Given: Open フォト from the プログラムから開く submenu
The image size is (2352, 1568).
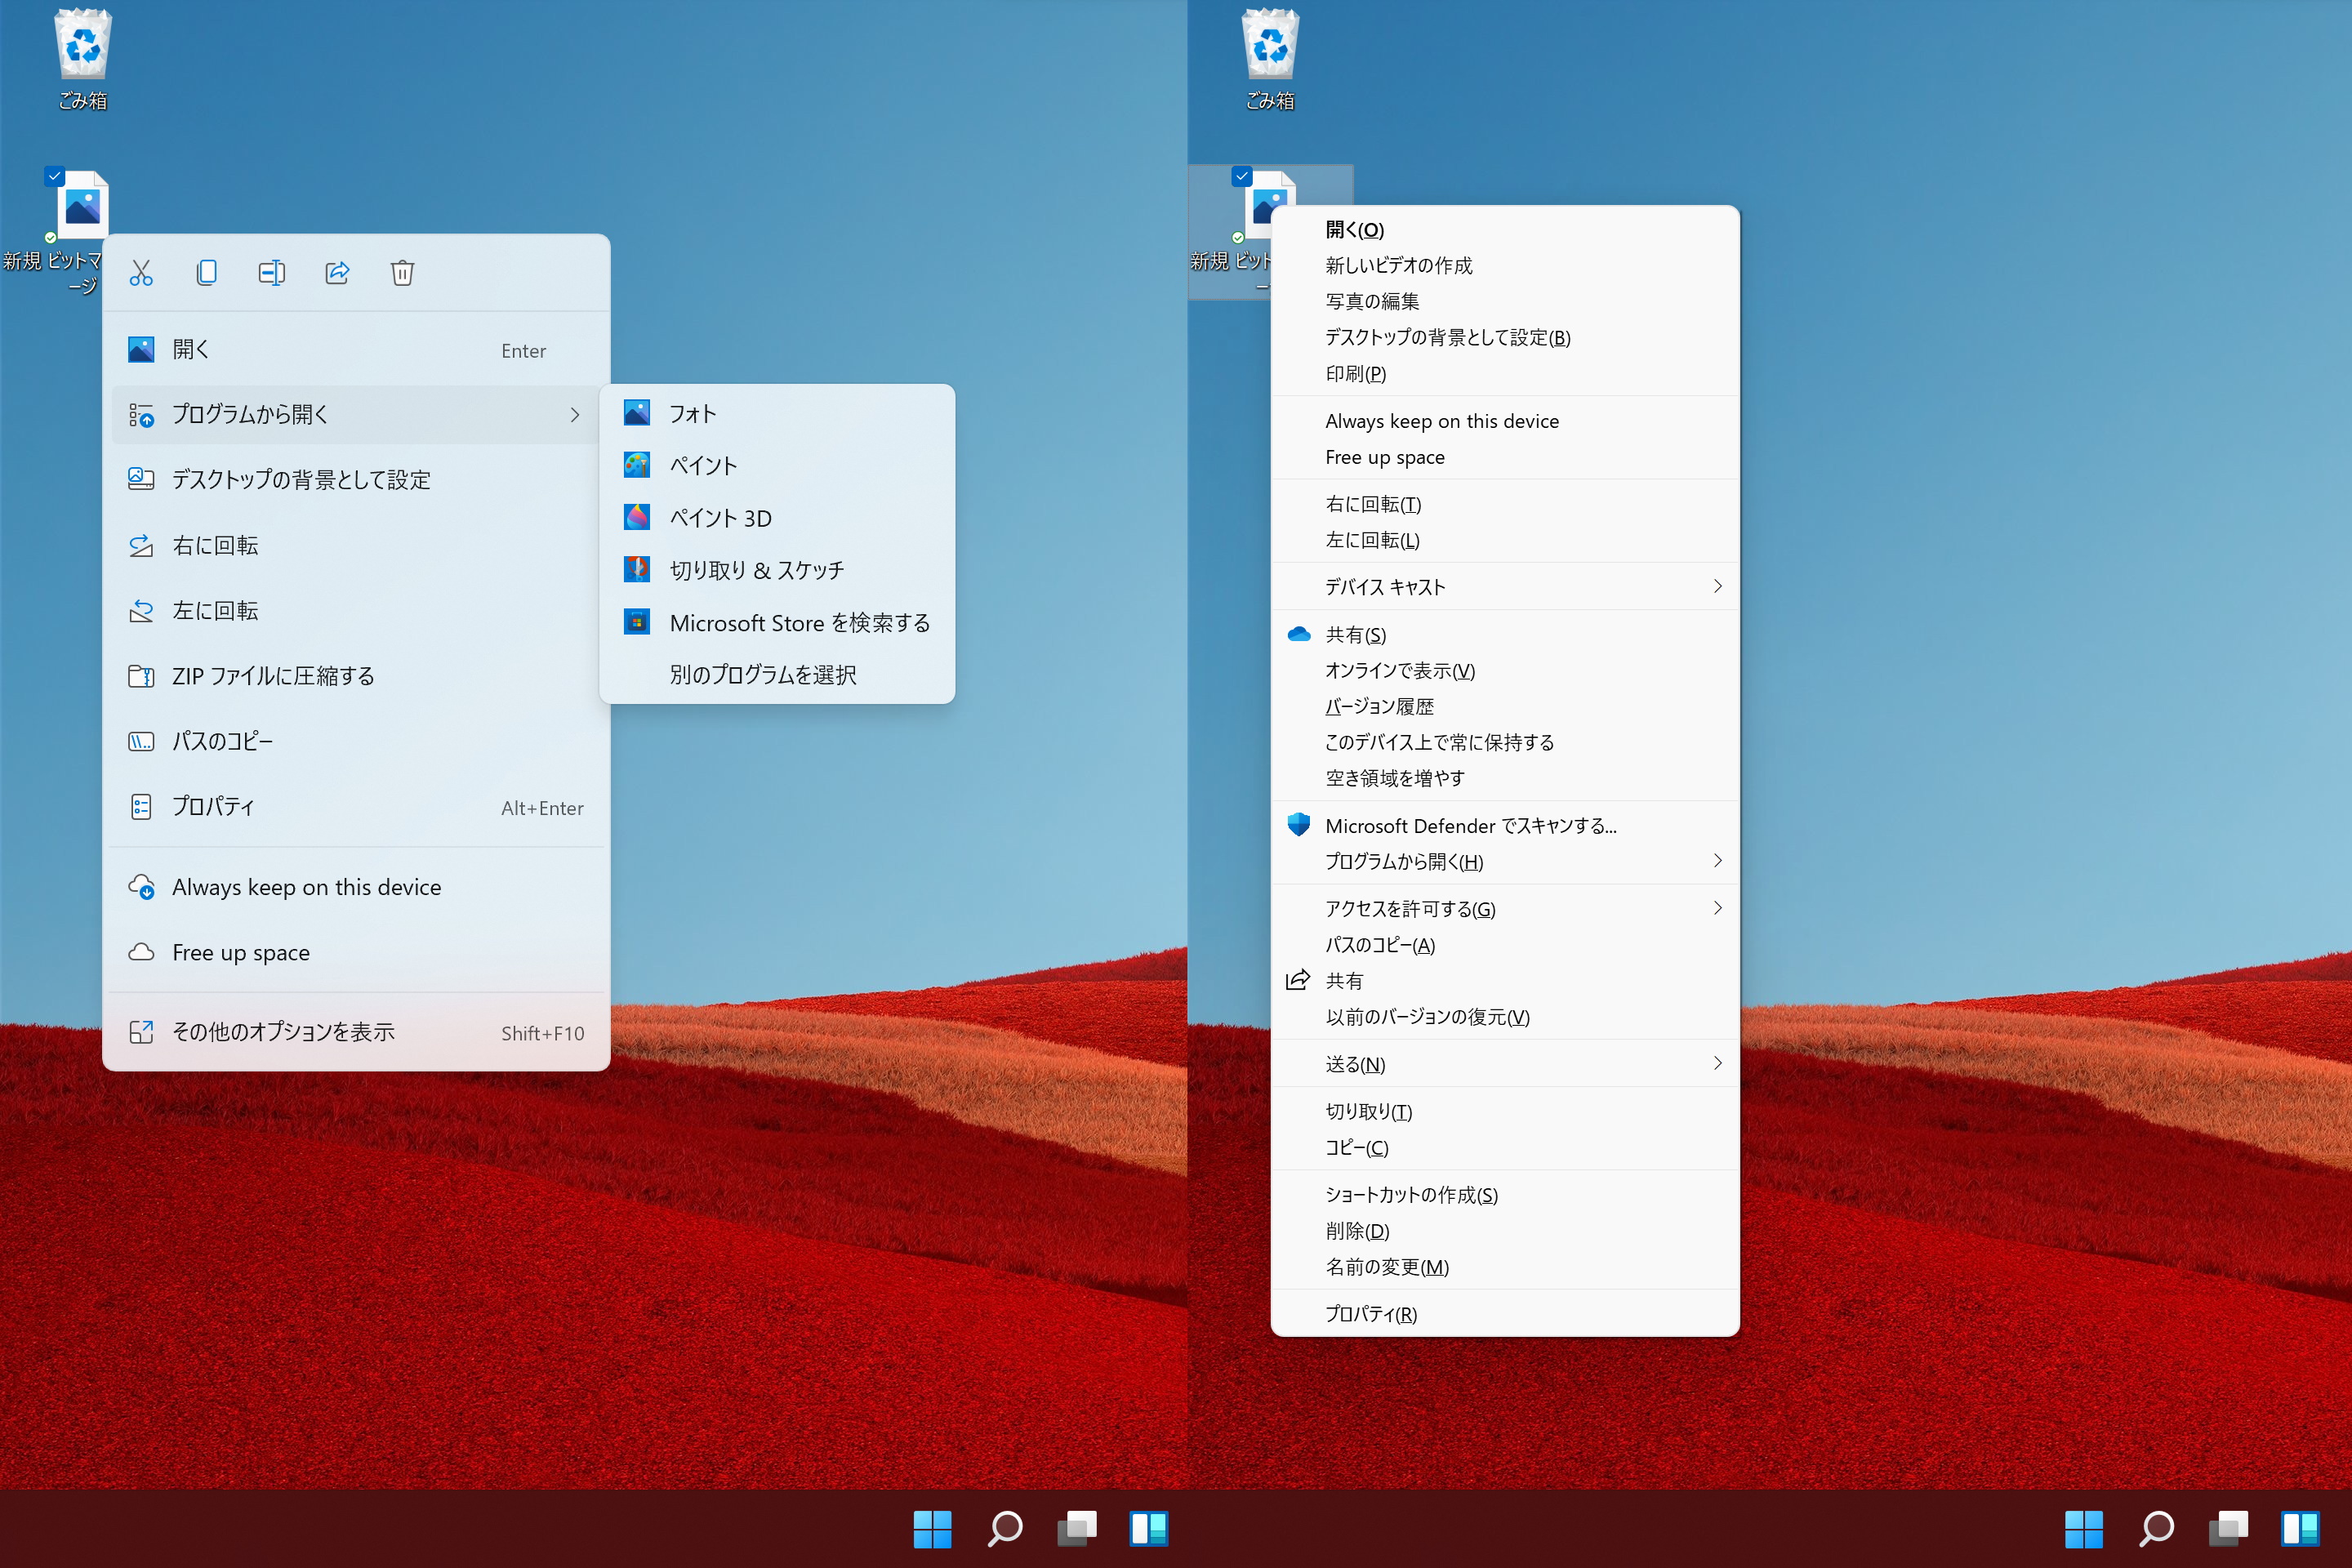Looking at the screenshot, I should click(x=692, y=412).
